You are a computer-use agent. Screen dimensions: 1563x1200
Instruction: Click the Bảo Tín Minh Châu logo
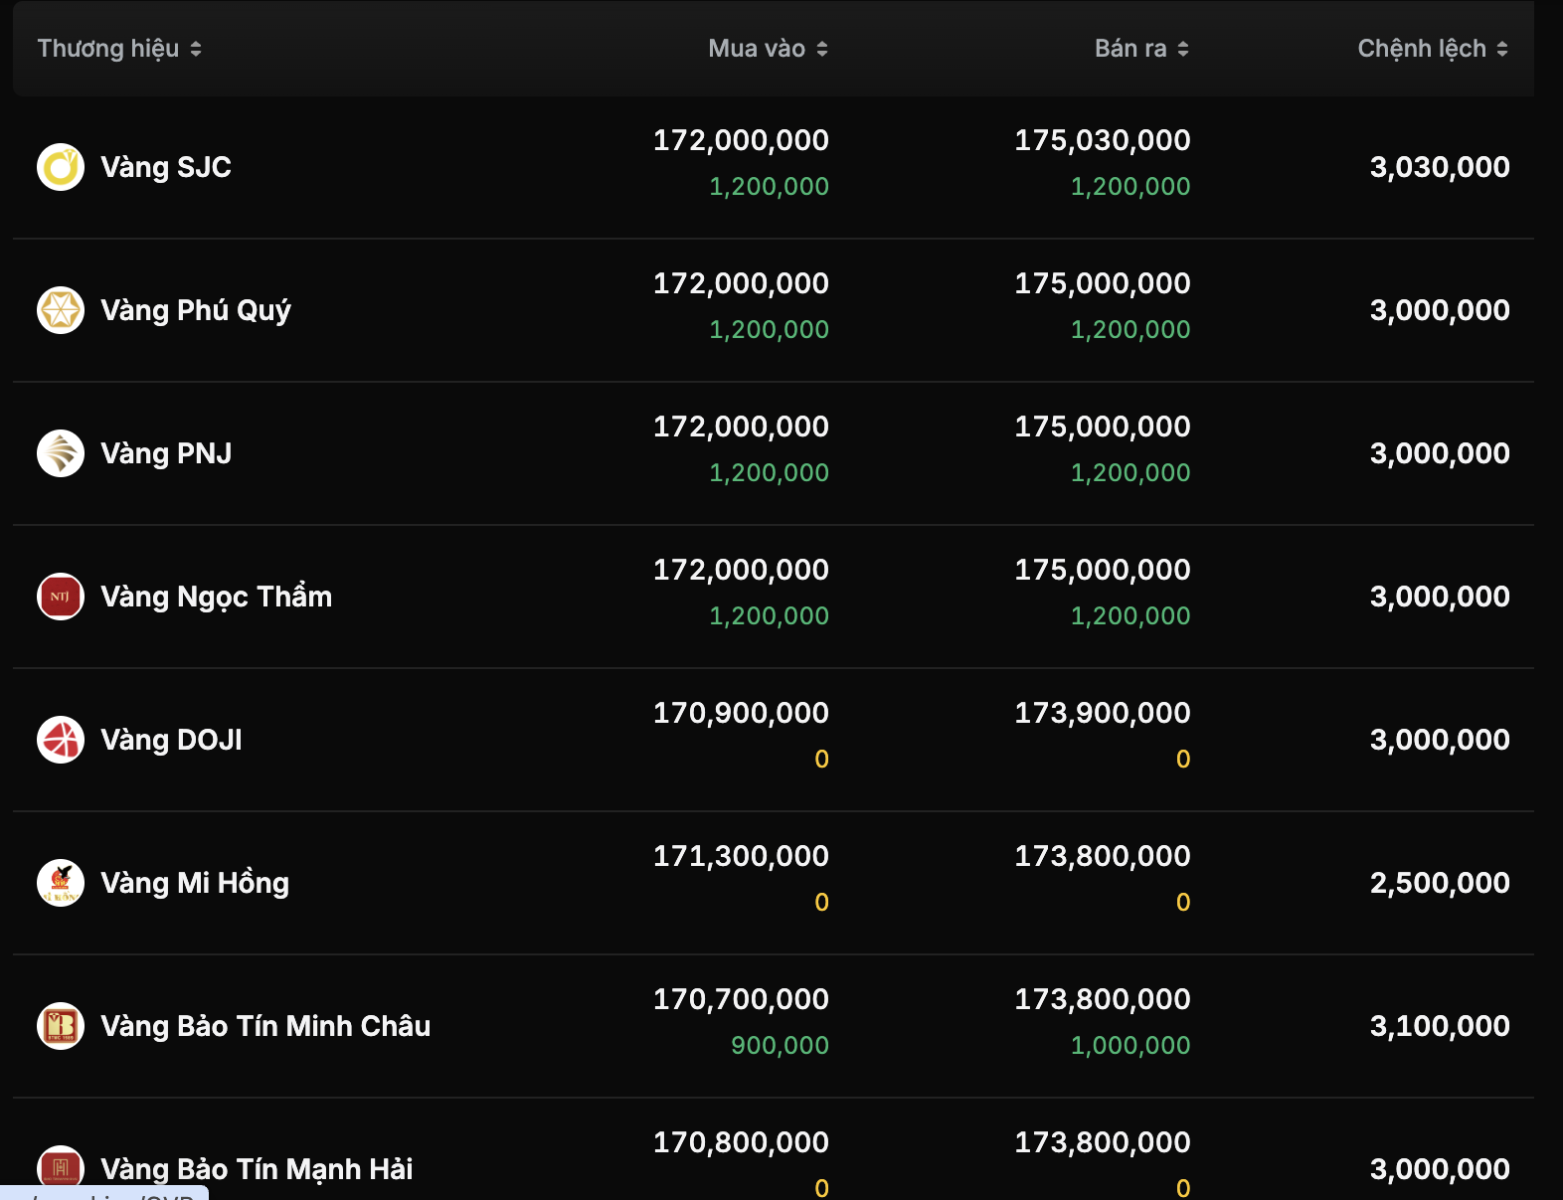pos(60,1026)
